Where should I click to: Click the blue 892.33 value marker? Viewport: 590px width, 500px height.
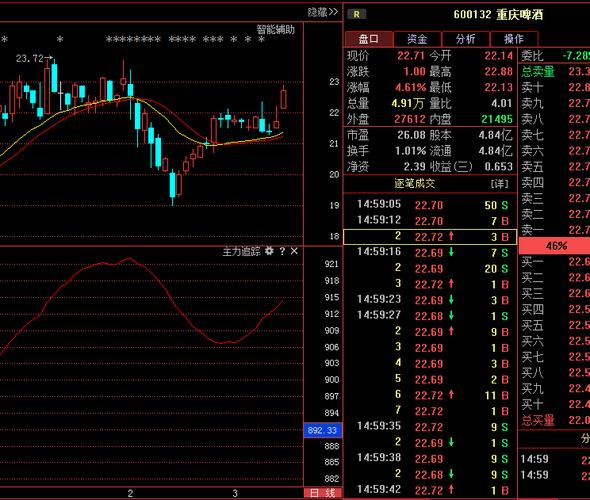pyautogui.click(x=322, y=430)
